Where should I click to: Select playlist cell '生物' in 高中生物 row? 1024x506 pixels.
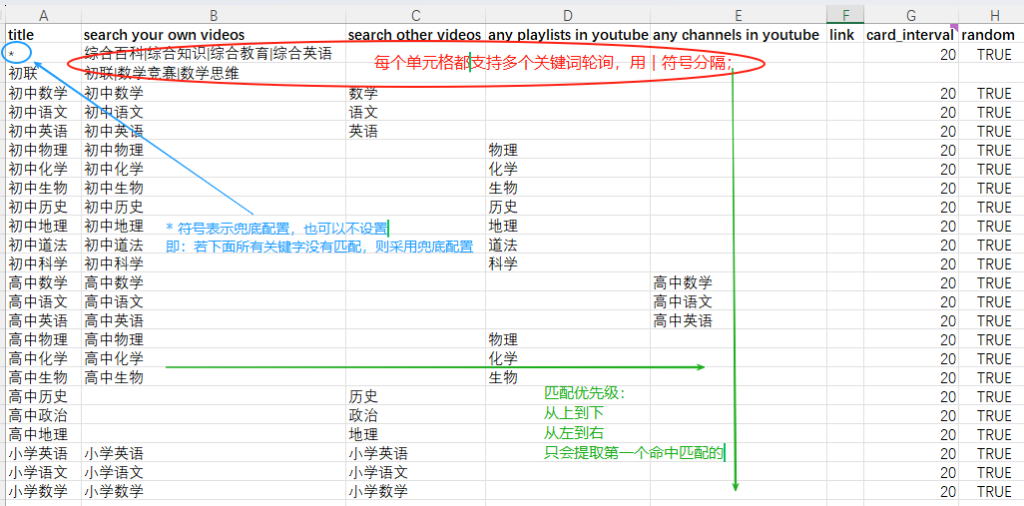(x=568, y=377)
